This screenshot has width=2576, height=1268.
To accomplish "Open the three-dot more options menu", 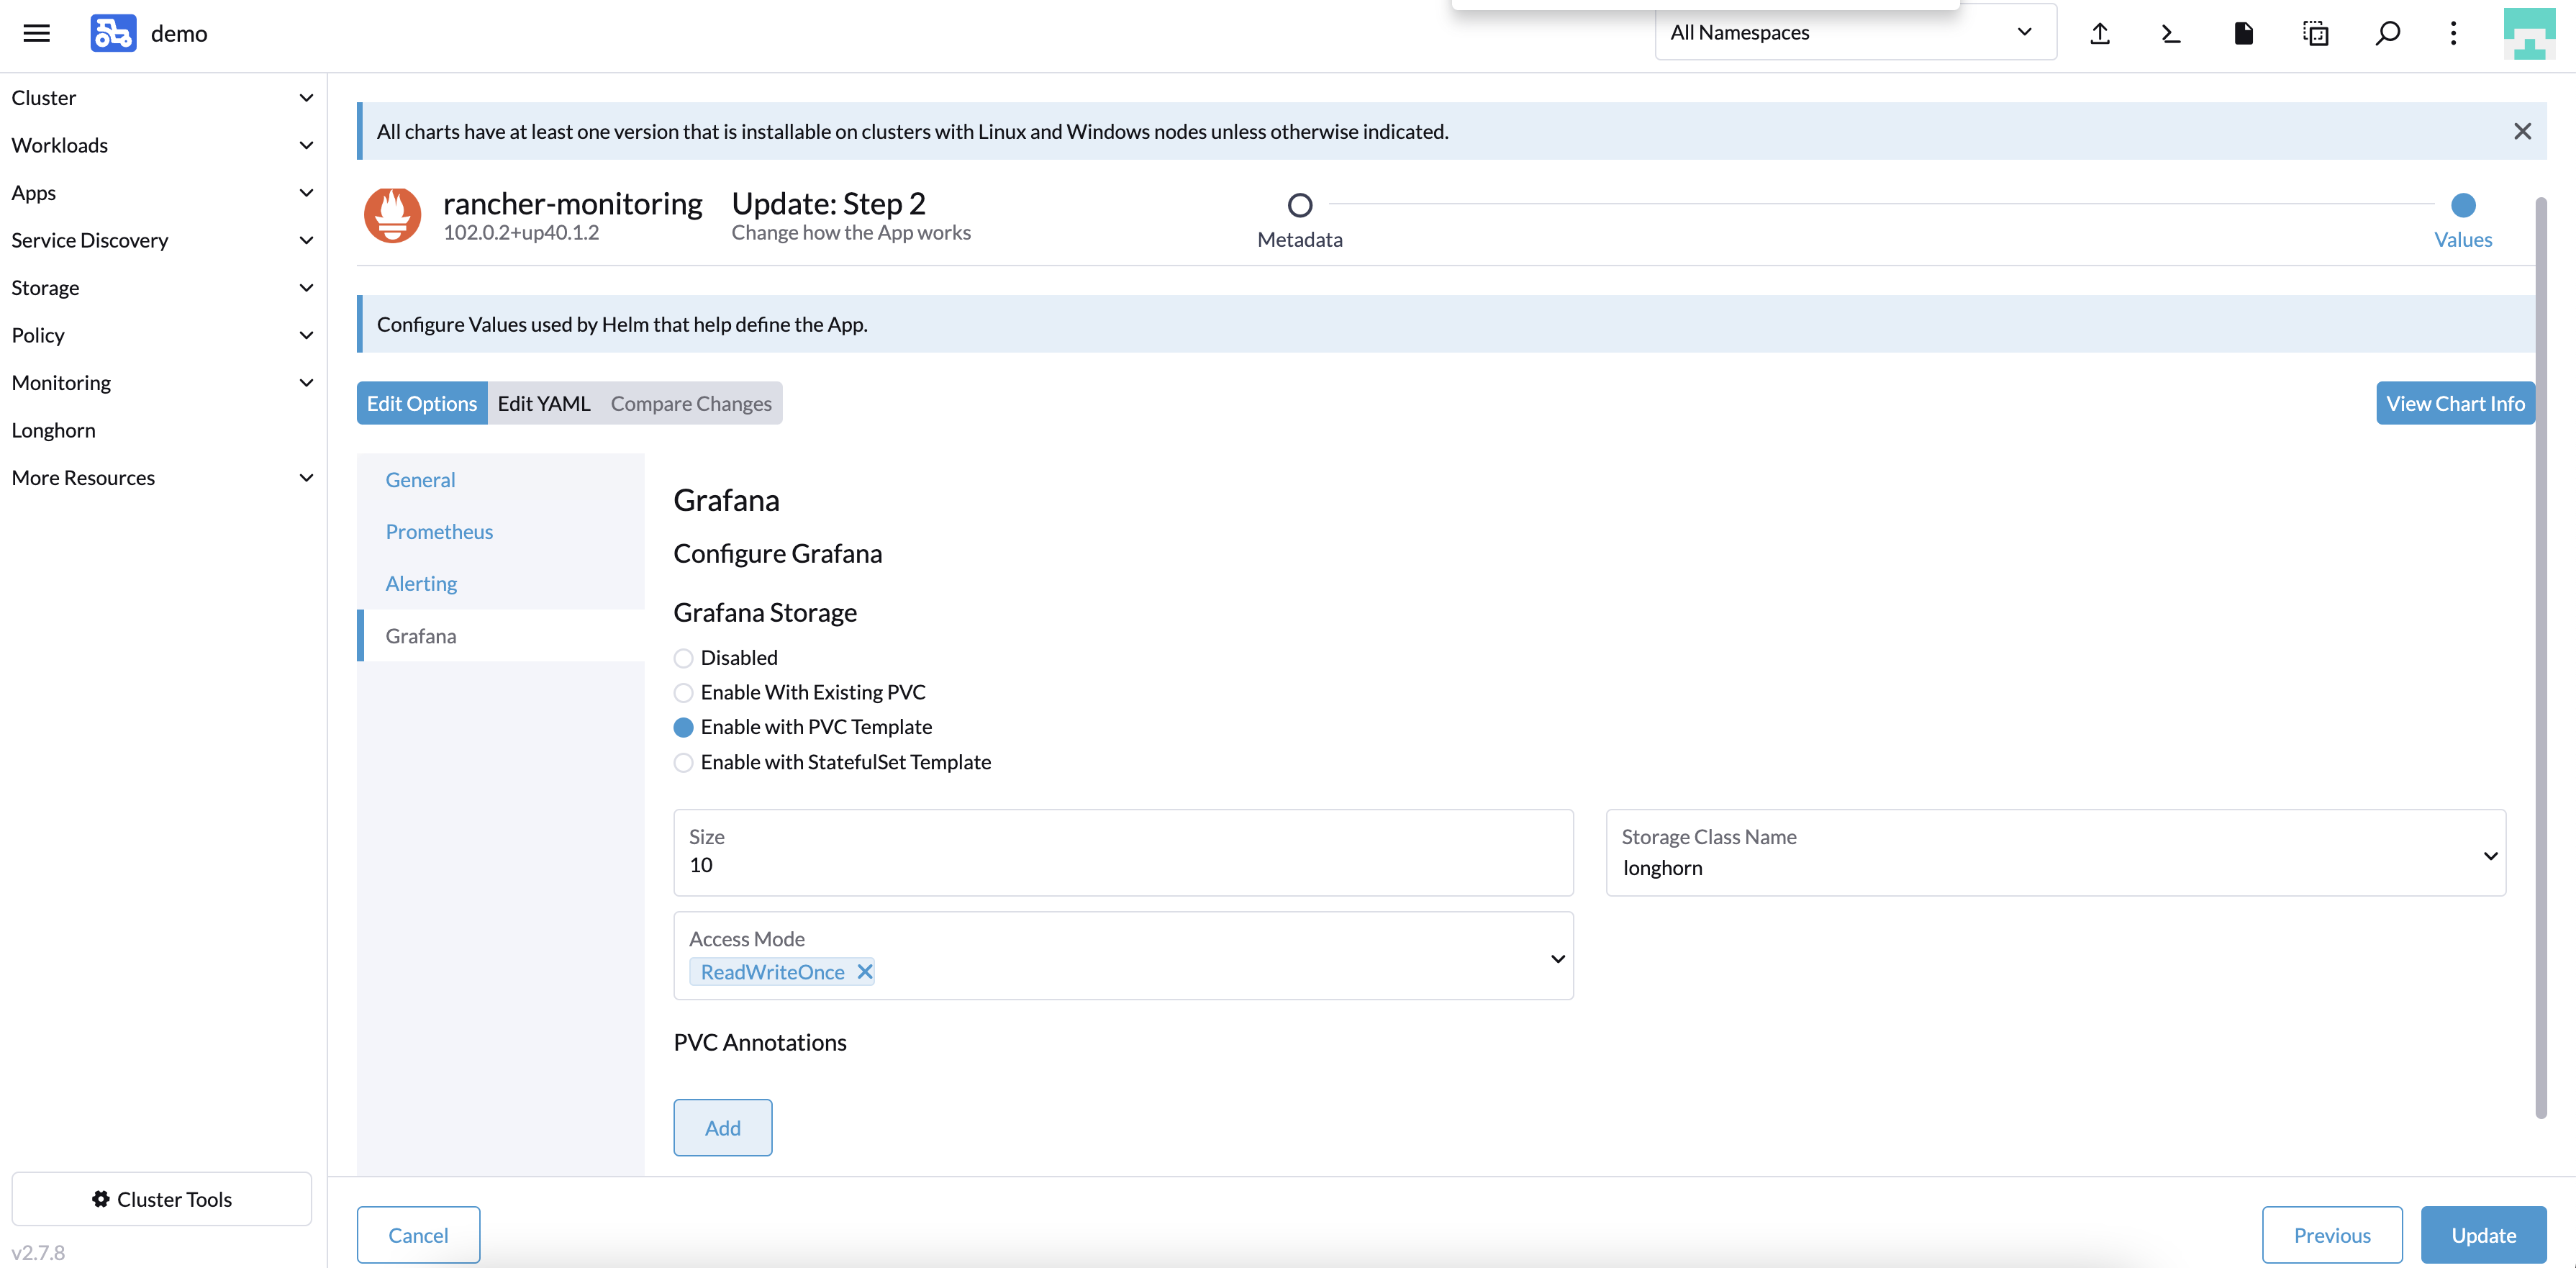I will pyautogui.click(x=2453, y=33).
